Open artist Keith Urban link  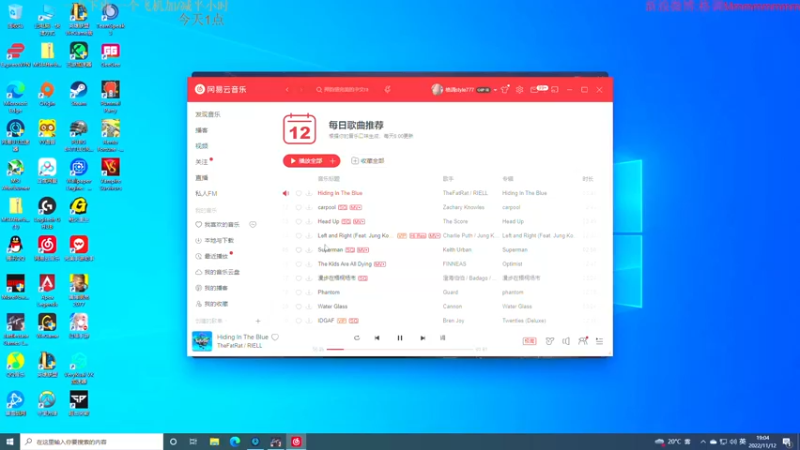pyautogui.click(x=457, y=250)
